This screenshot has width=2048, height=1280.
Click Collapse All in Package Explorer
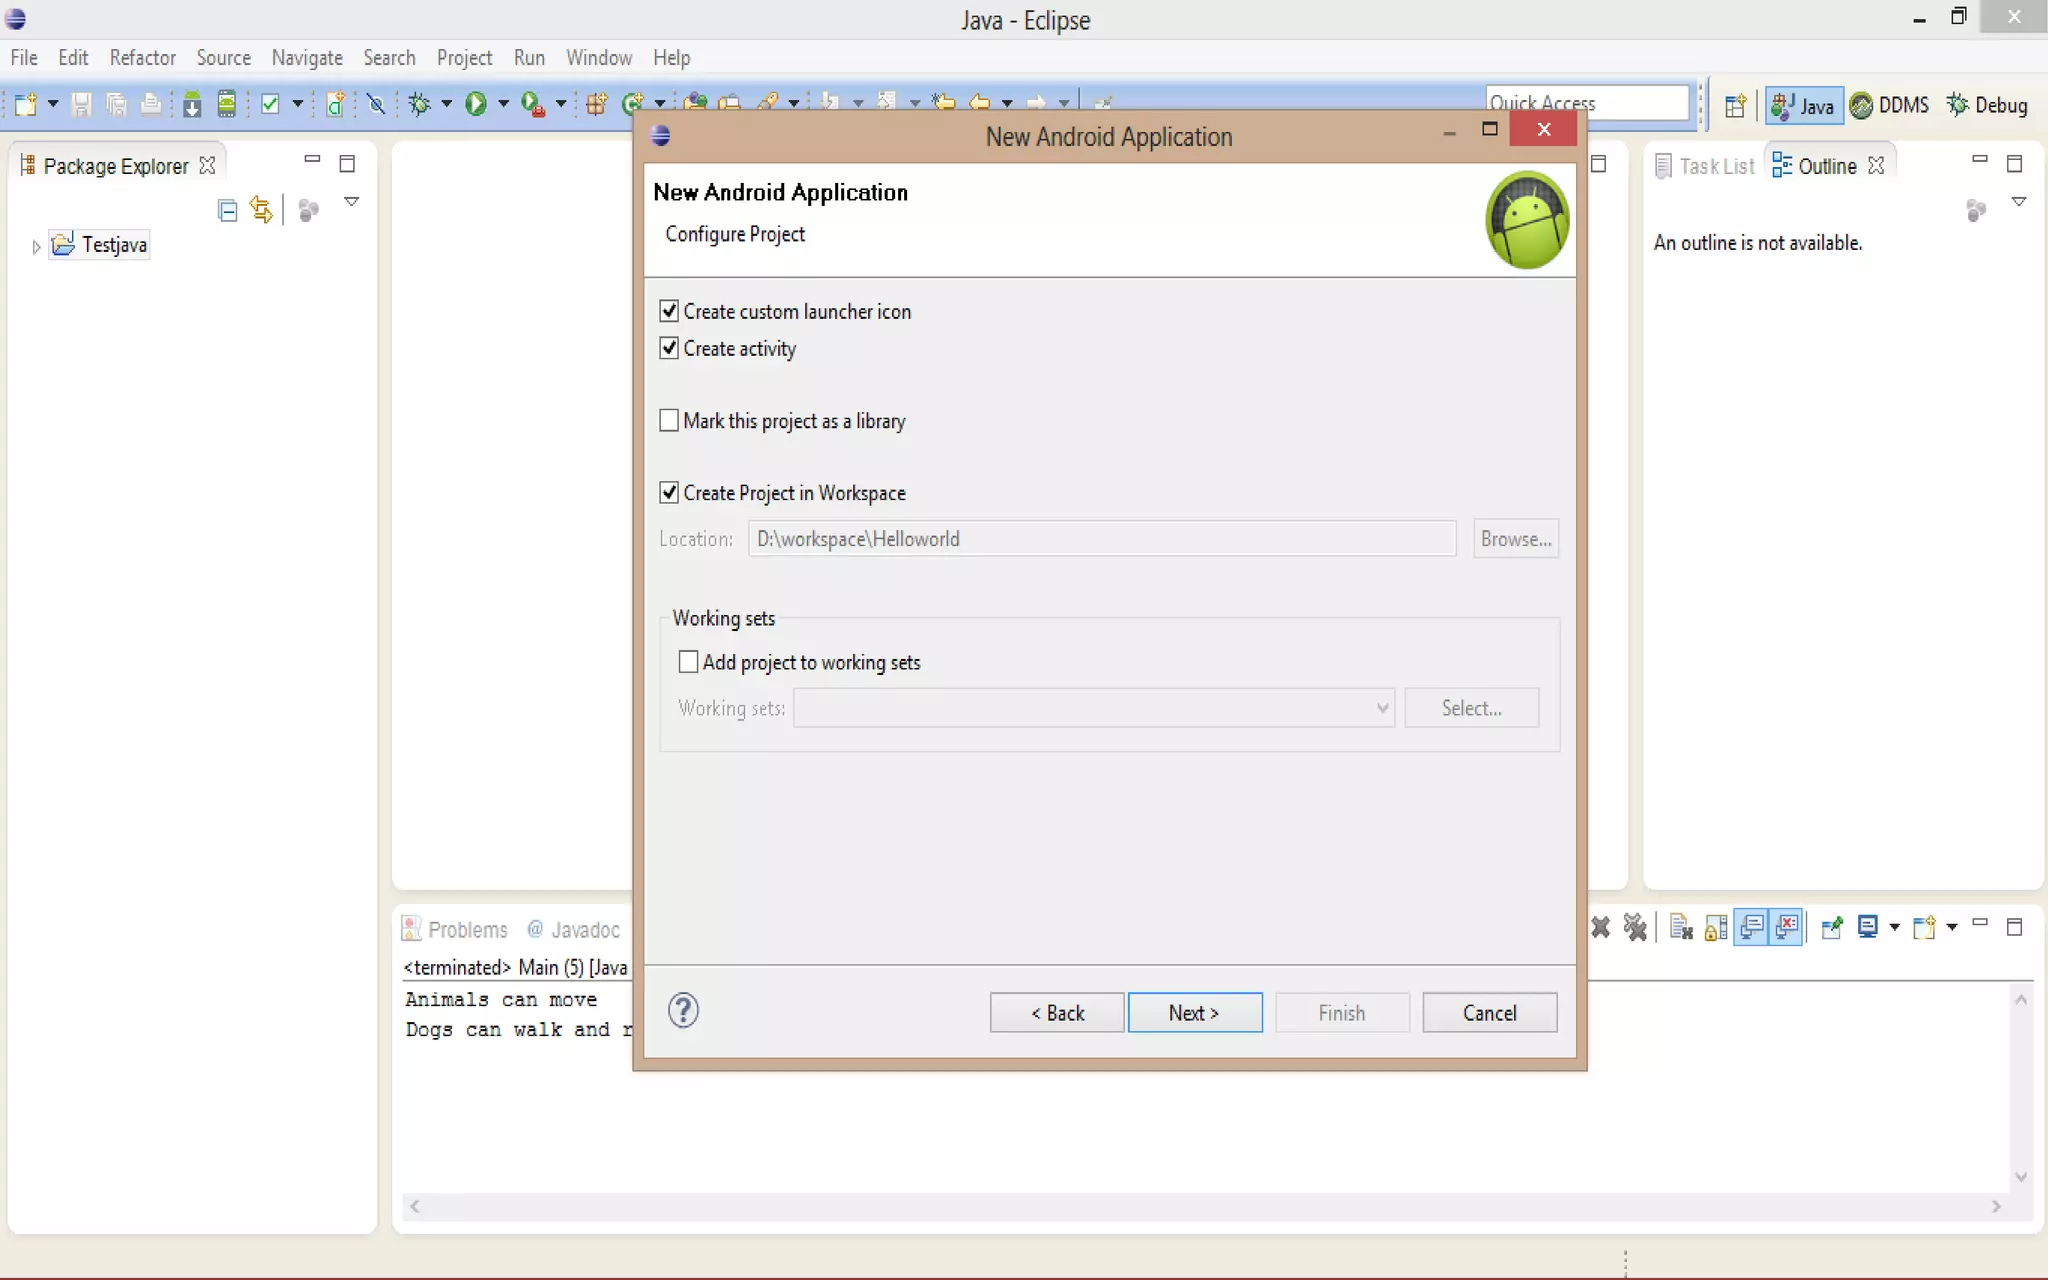[x=227, y=210]
